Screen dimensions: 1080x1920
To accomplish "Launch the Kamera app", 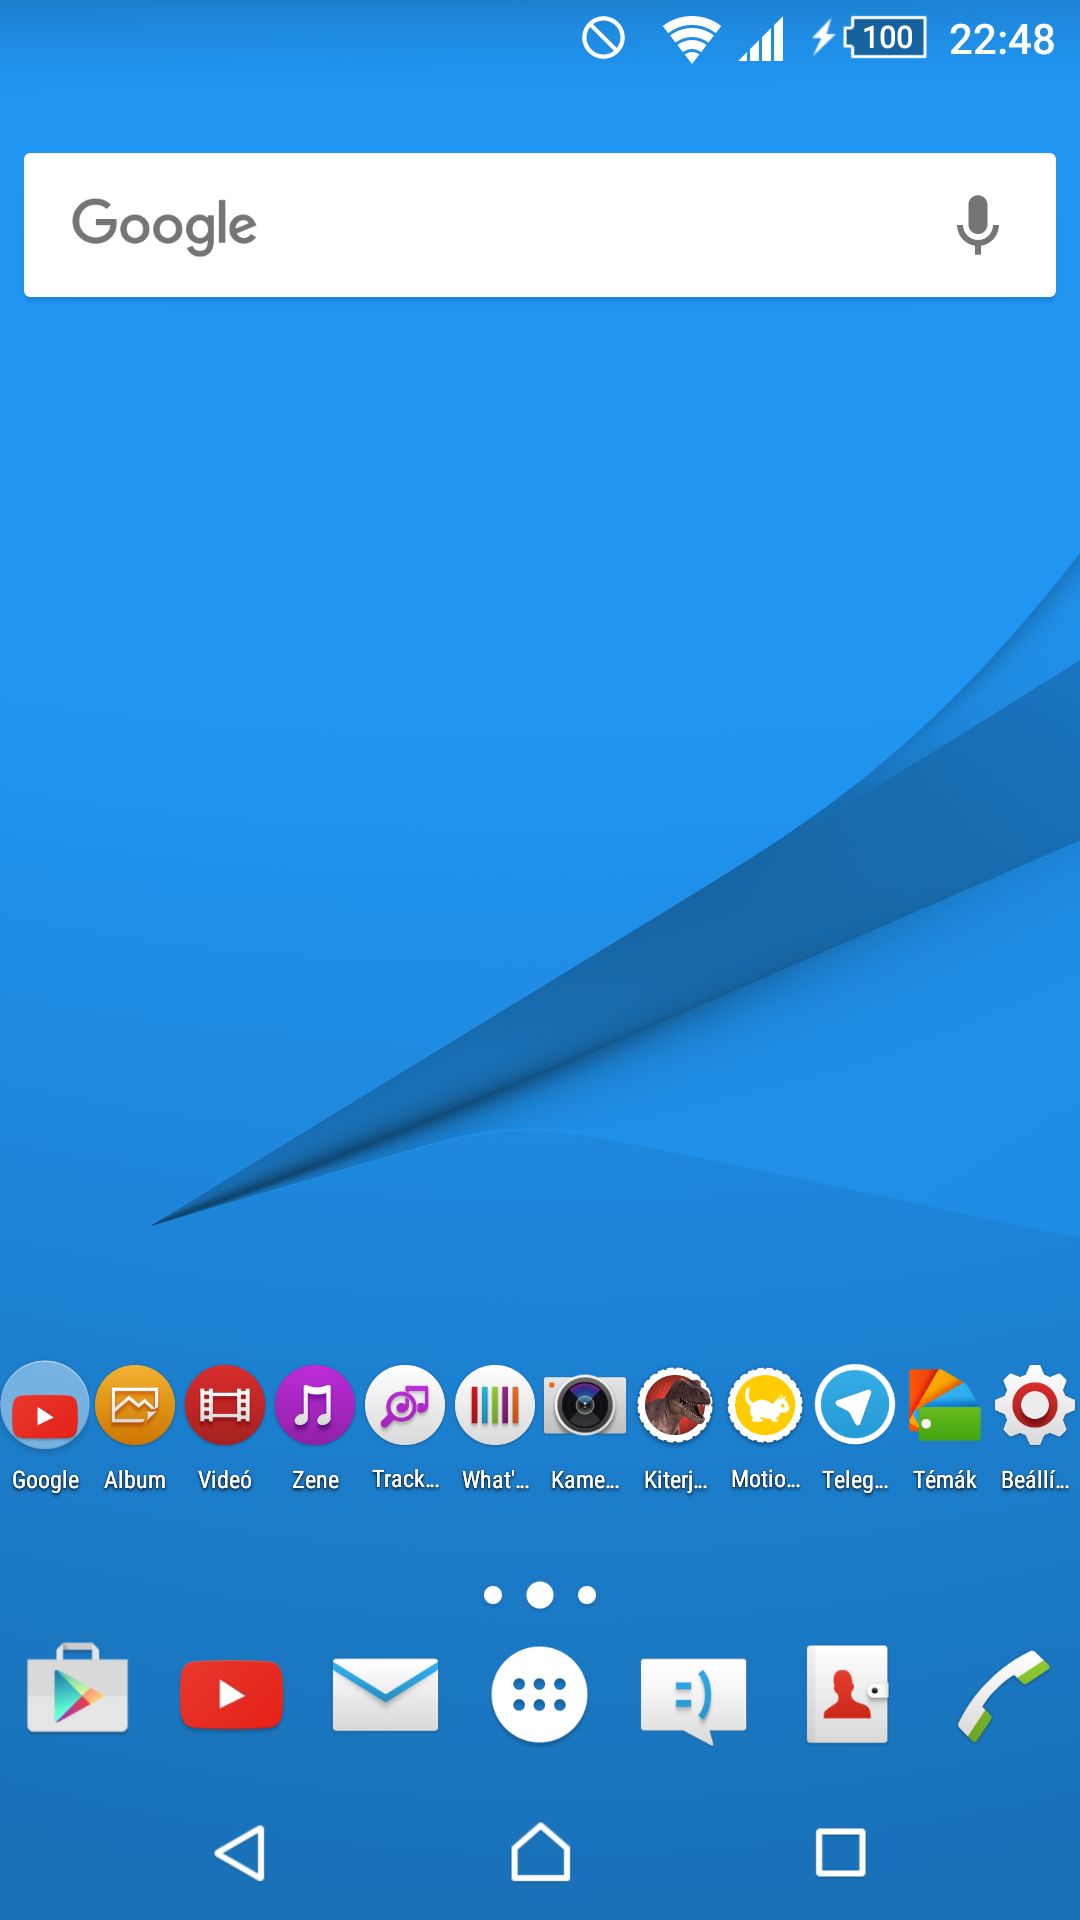I will tap(585, 1406).
